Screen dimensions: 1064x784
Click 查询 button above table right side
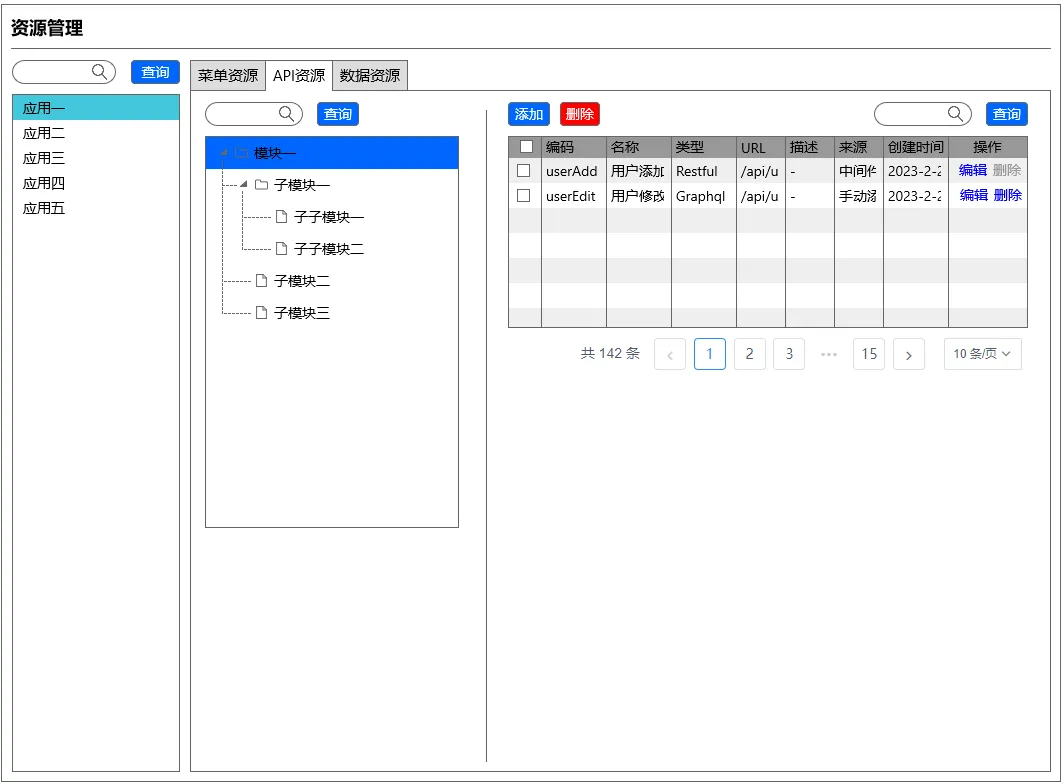[1006, 114]
